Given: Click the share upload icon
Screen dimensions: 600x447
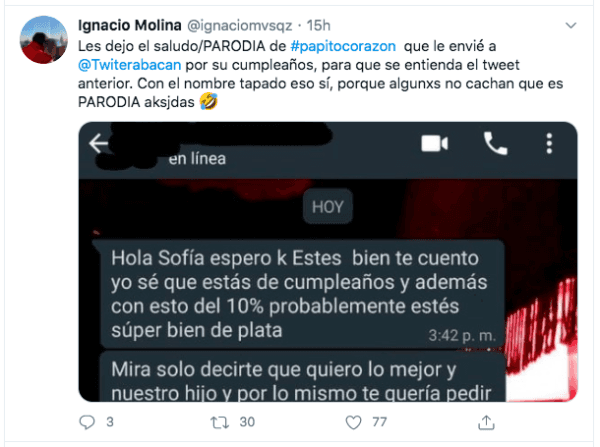Looking at the screenshot, I should (x=486, y=423).
